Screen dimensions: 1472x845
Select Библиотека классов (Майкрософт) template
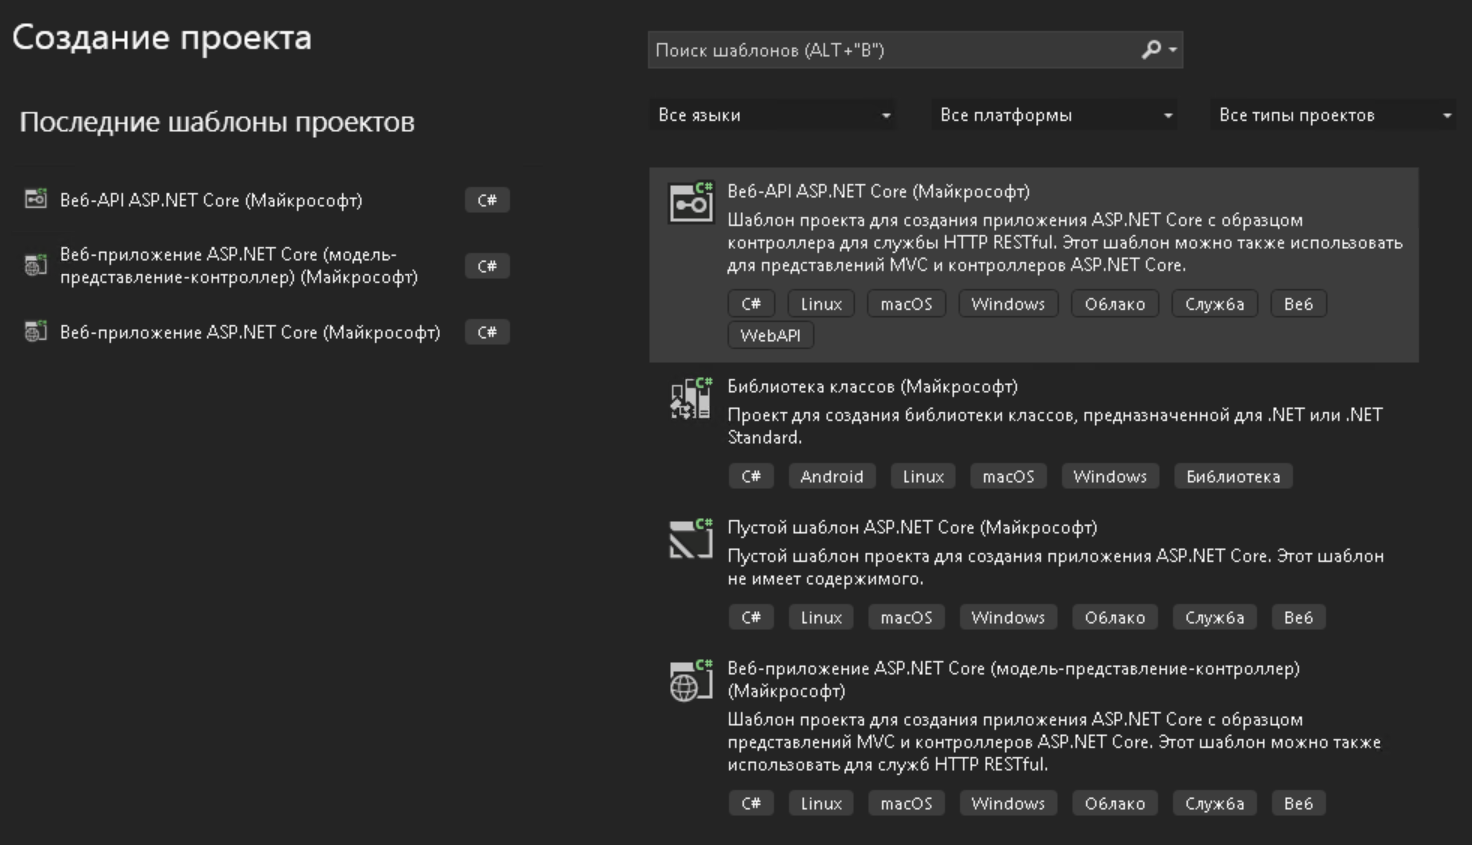point(872,386)
